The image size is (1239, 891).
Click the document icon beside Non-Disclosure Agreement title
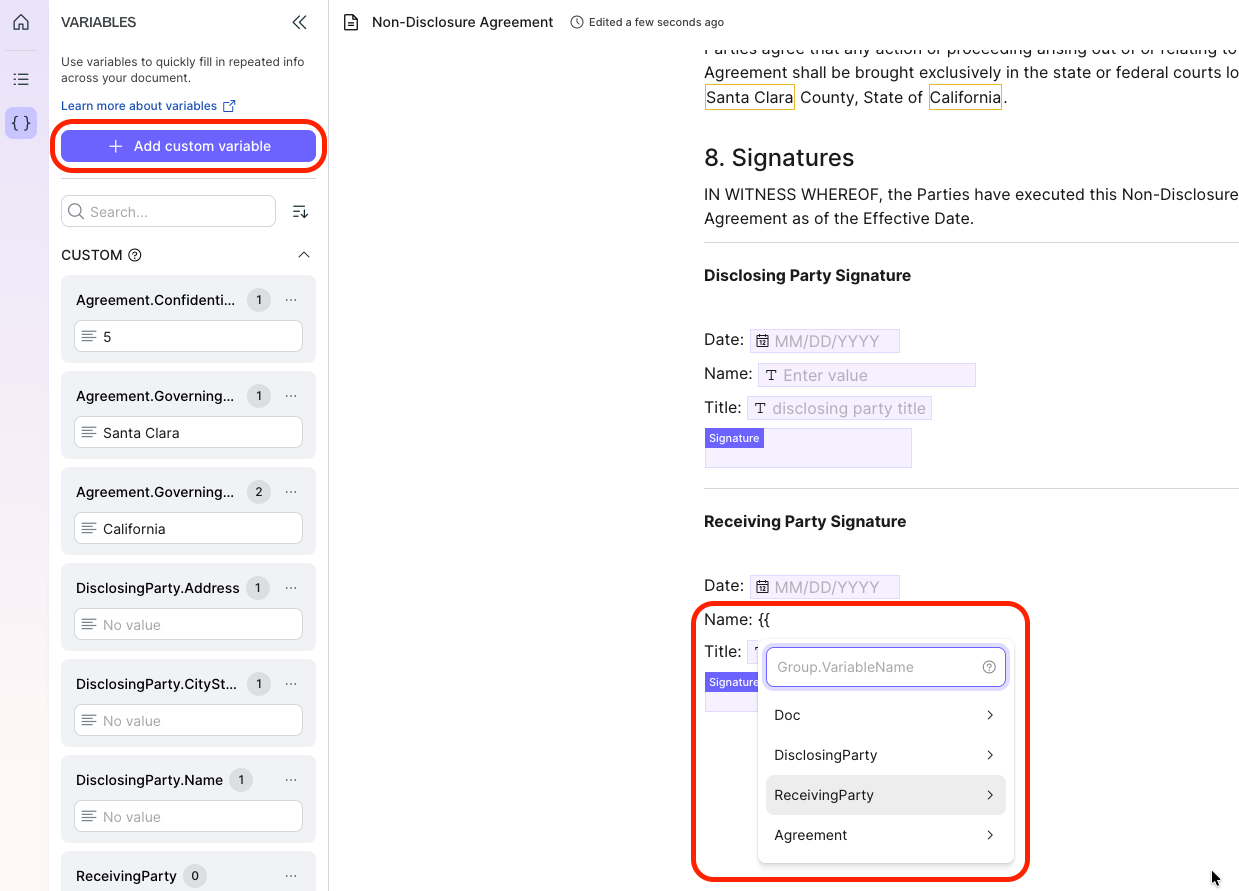349,21
